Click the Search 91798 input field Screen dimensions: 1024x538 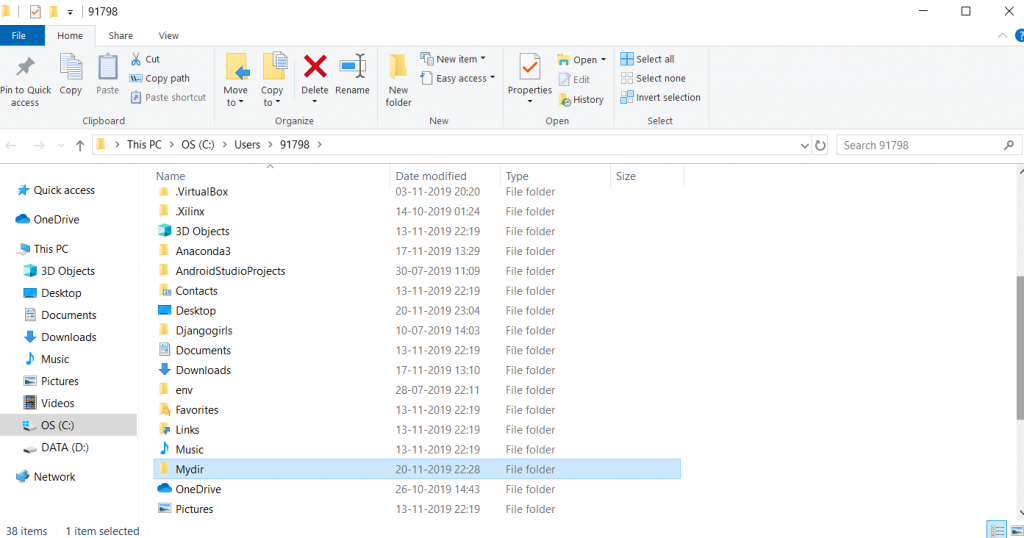(x=918, y=145)
